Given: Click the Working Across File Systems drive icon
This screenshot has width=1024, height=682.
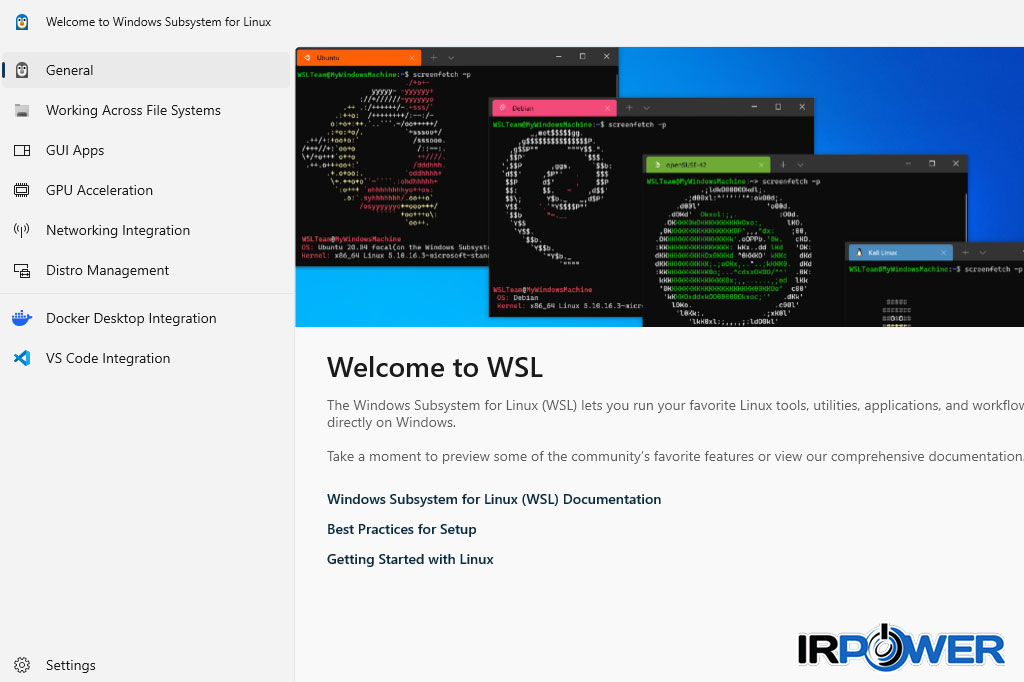Looking at the screenshot, I should tap(22, 110).
